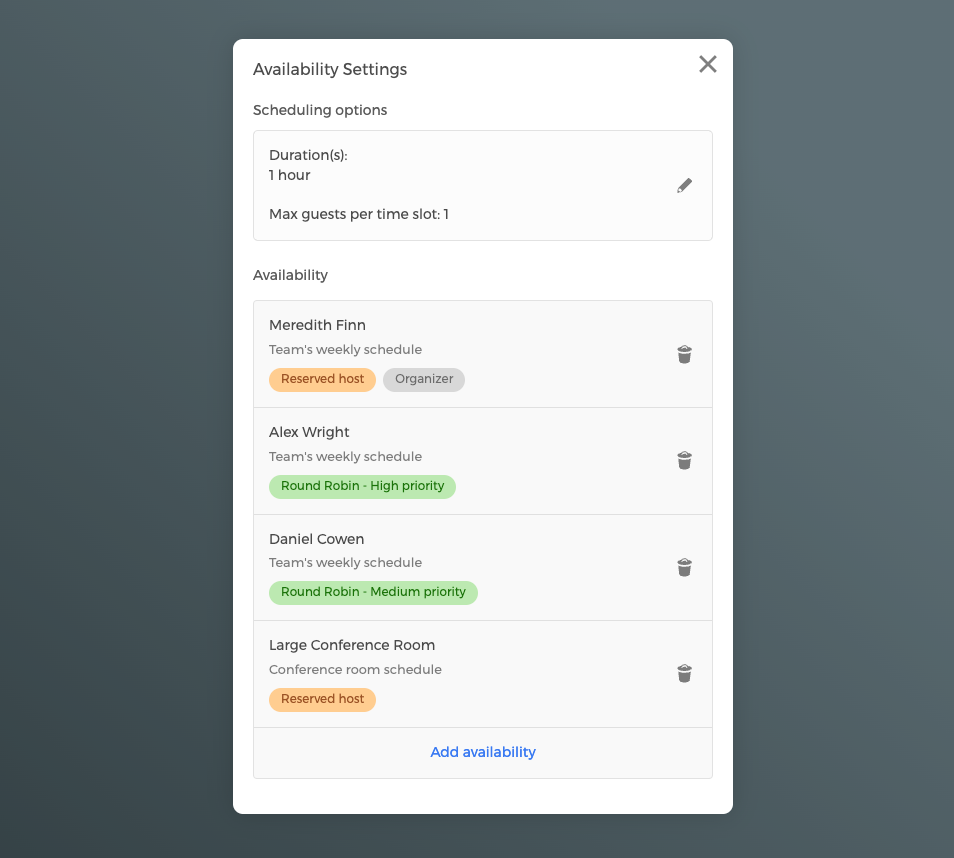
Task: Select the Reserved host badge for Meredith Finn
Action: point(322,379)
